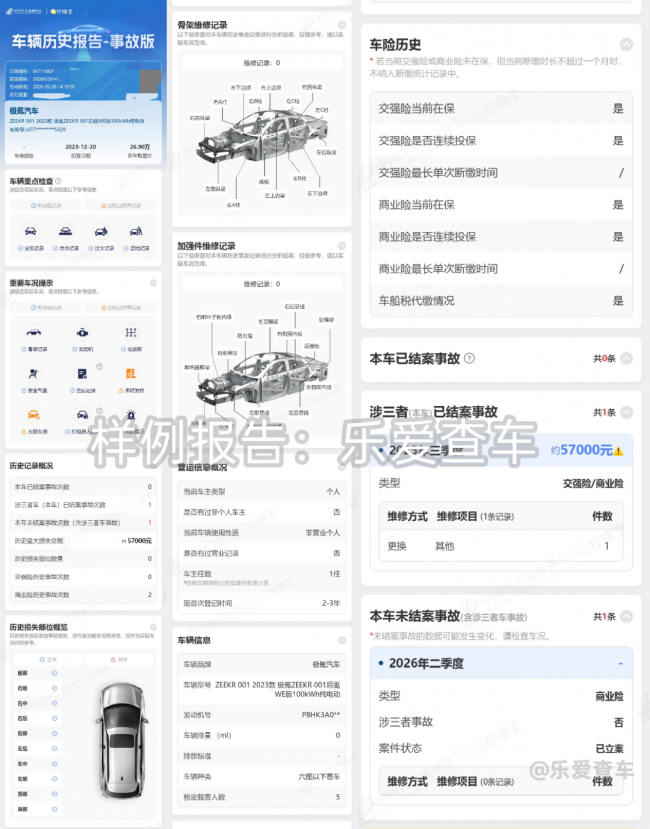Click the 核定载客人数 row

point(262,797)
